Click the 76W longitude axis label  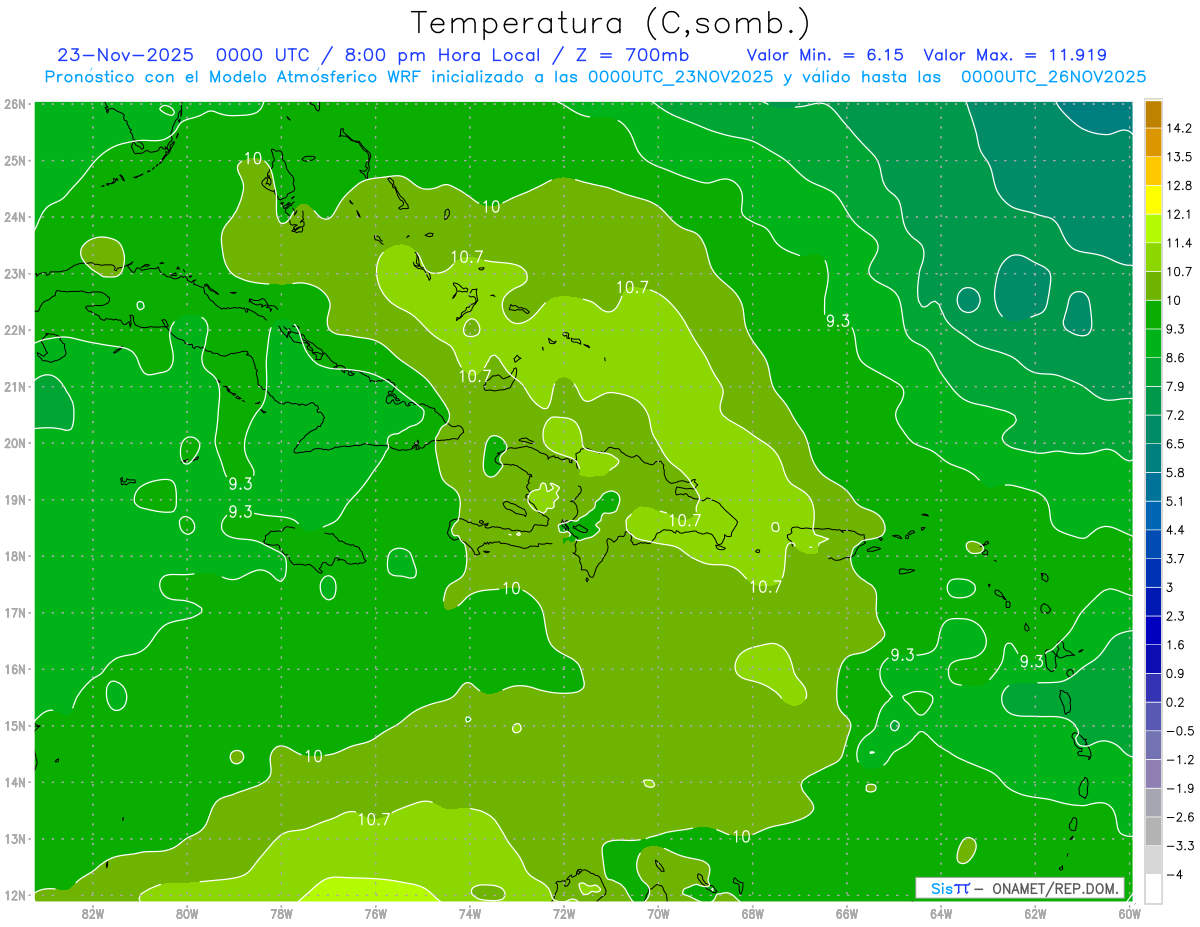(375, 914)
